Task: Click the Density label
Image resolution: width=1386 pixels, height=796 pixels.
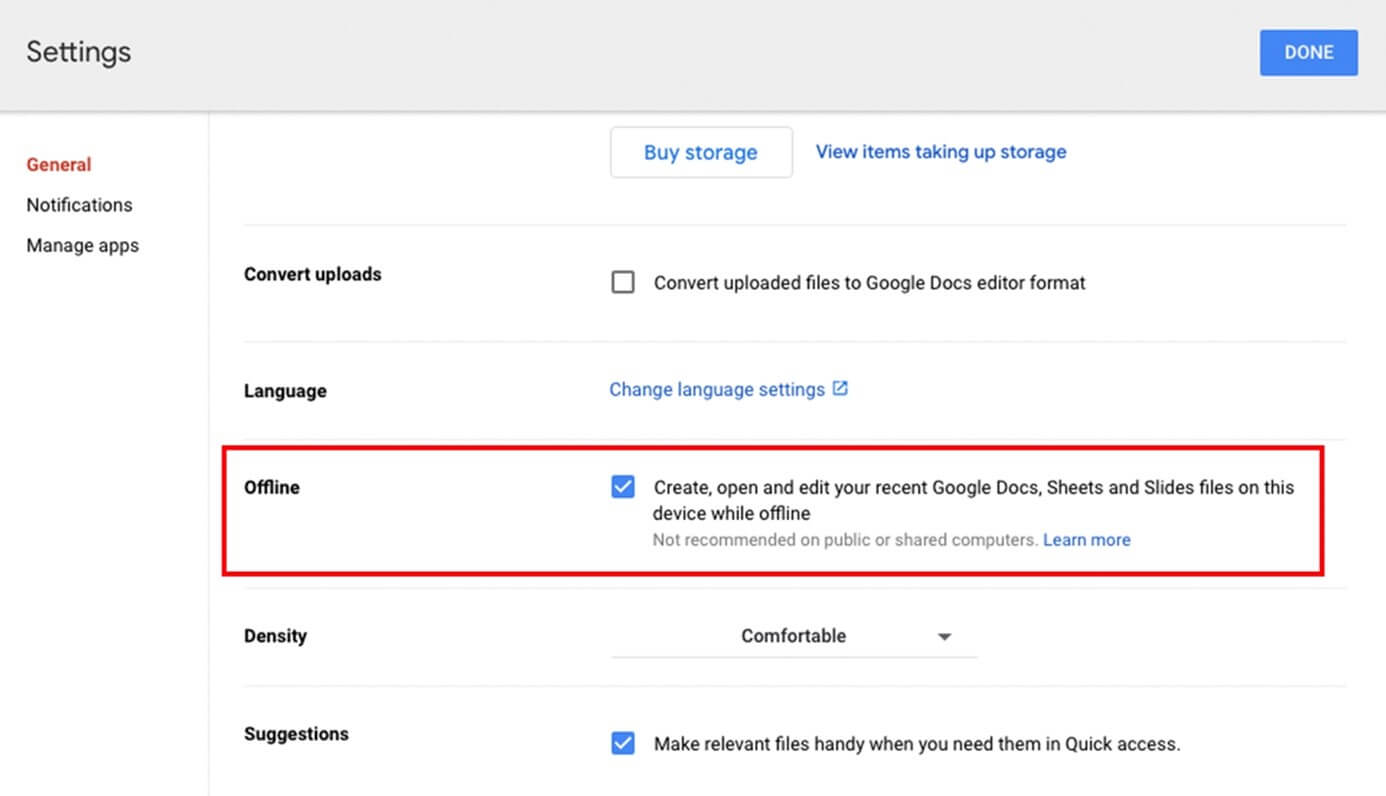Action: point(275,636)
